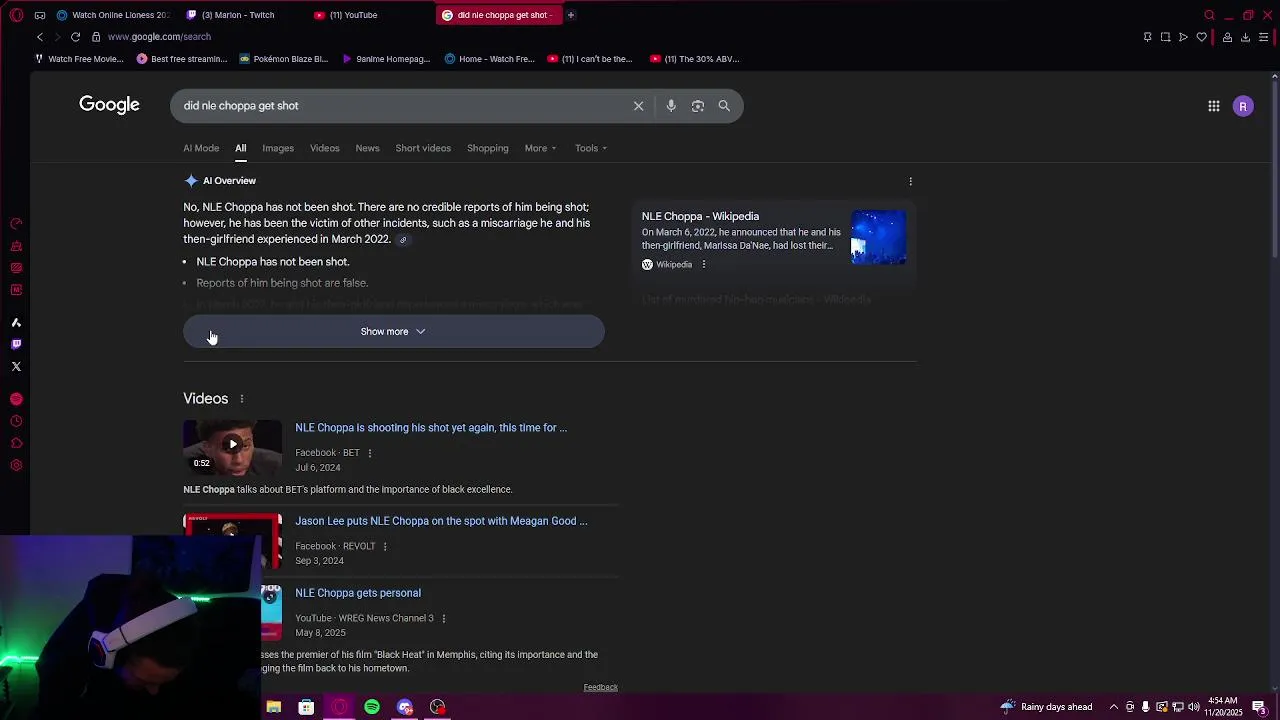The height and width of the screenshot is (720, 1280).
Task: Open Videos section three-dot menu
Action: tap(241, 399)
